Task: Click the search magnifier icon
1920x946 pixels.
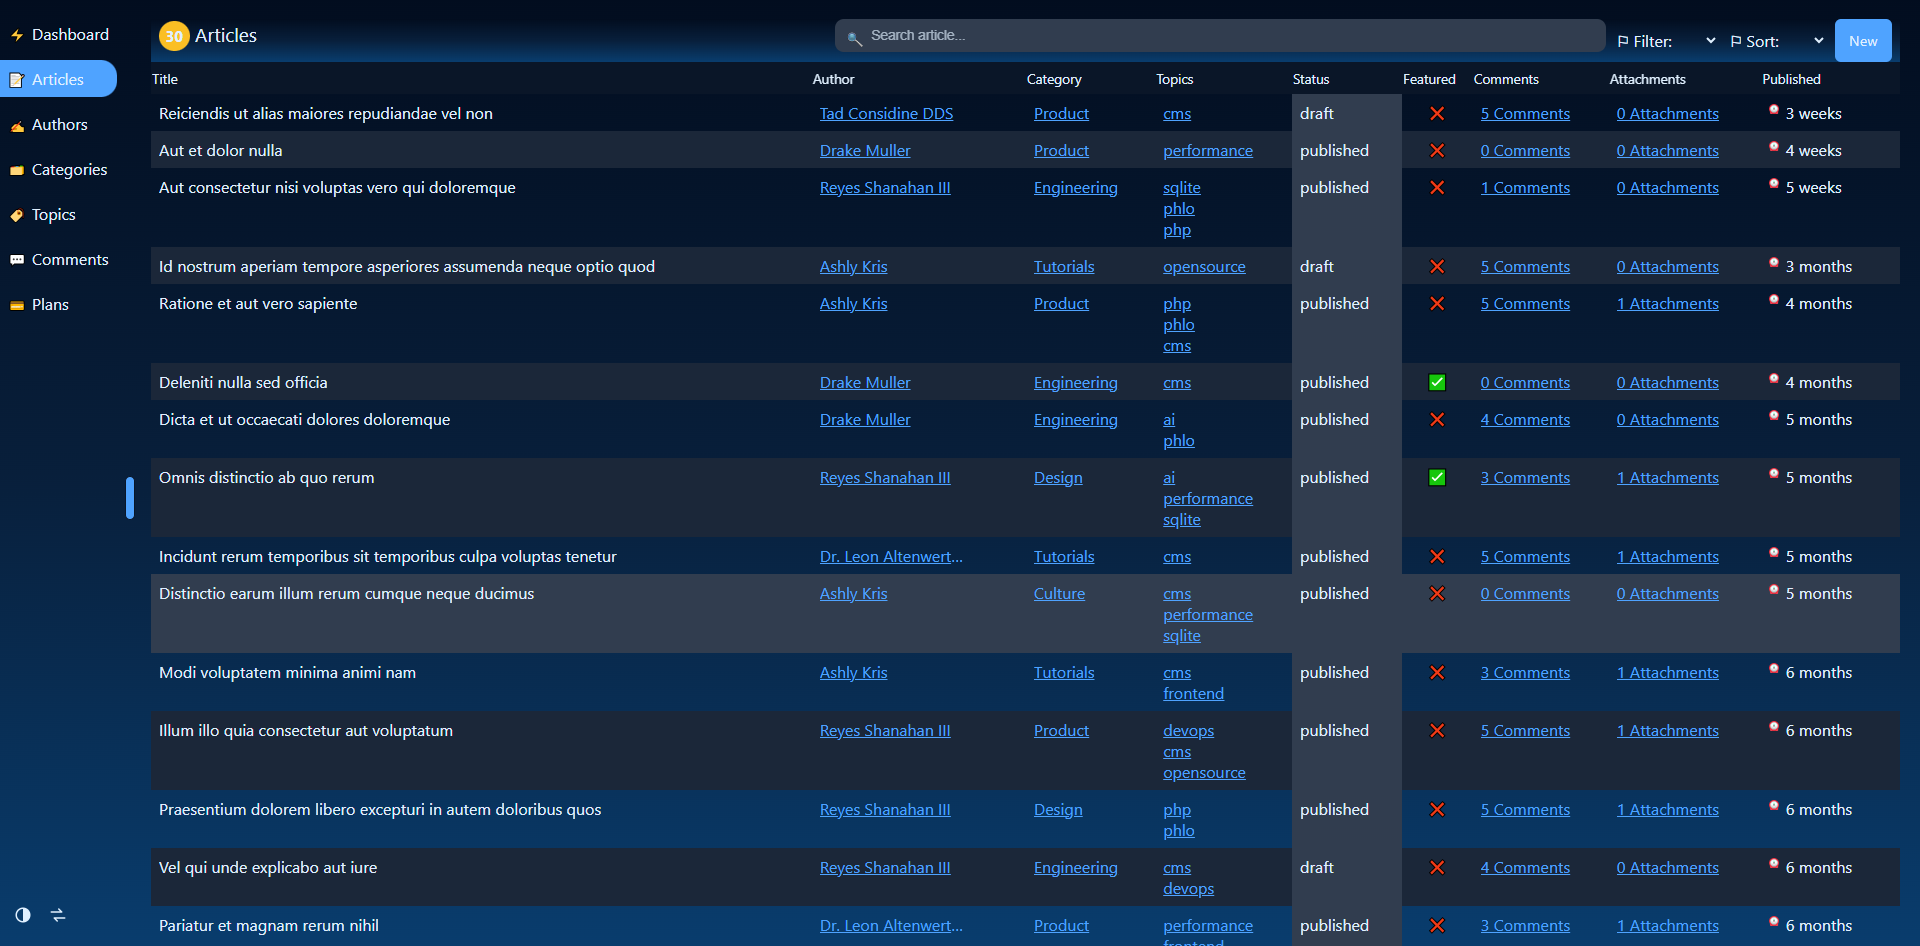Action: (x=854, y=39)
